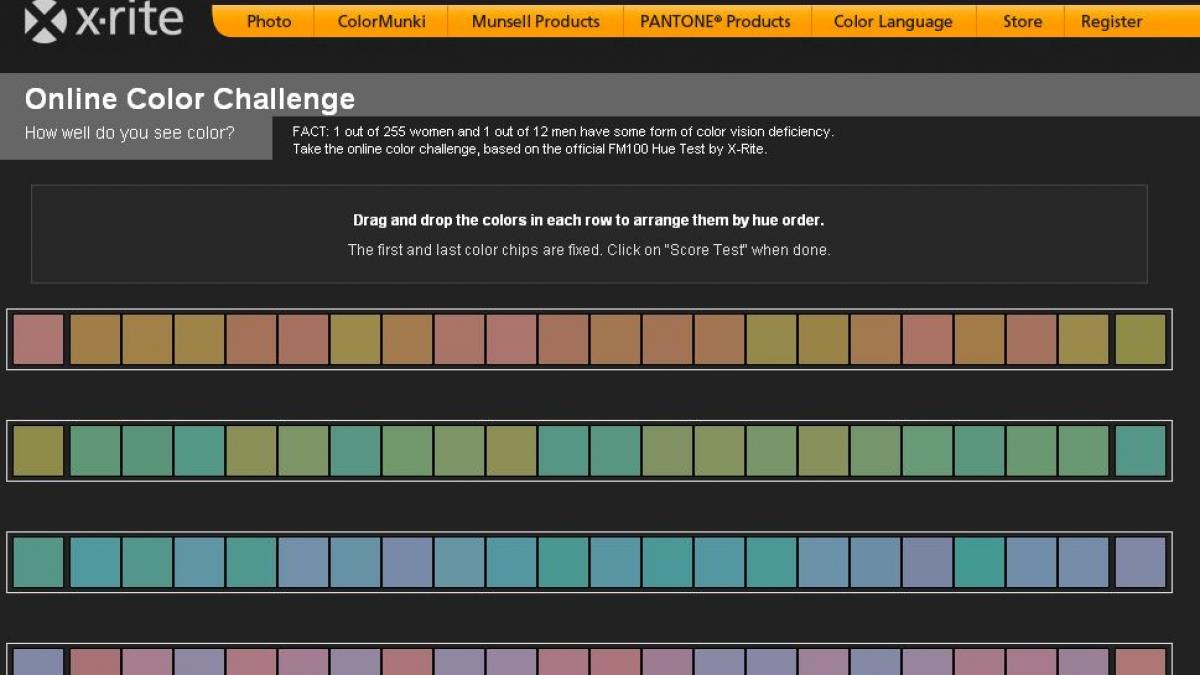This screenshot has width=1200, height=675.
Task: Click the Online Color Challenge heading
Action: [x=190, y=99]
